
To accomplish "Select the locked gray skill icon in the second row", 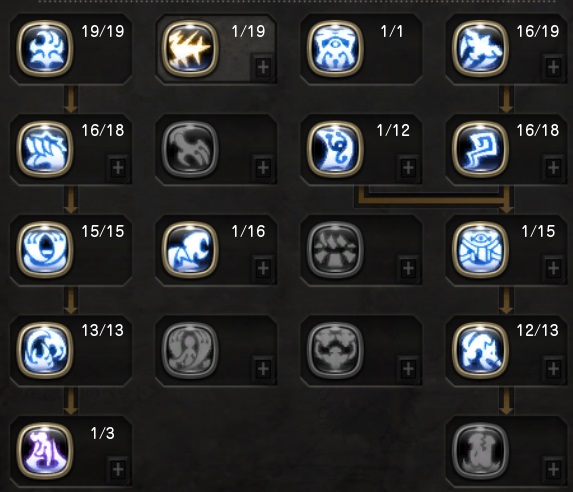I will [x=190, y=149].
